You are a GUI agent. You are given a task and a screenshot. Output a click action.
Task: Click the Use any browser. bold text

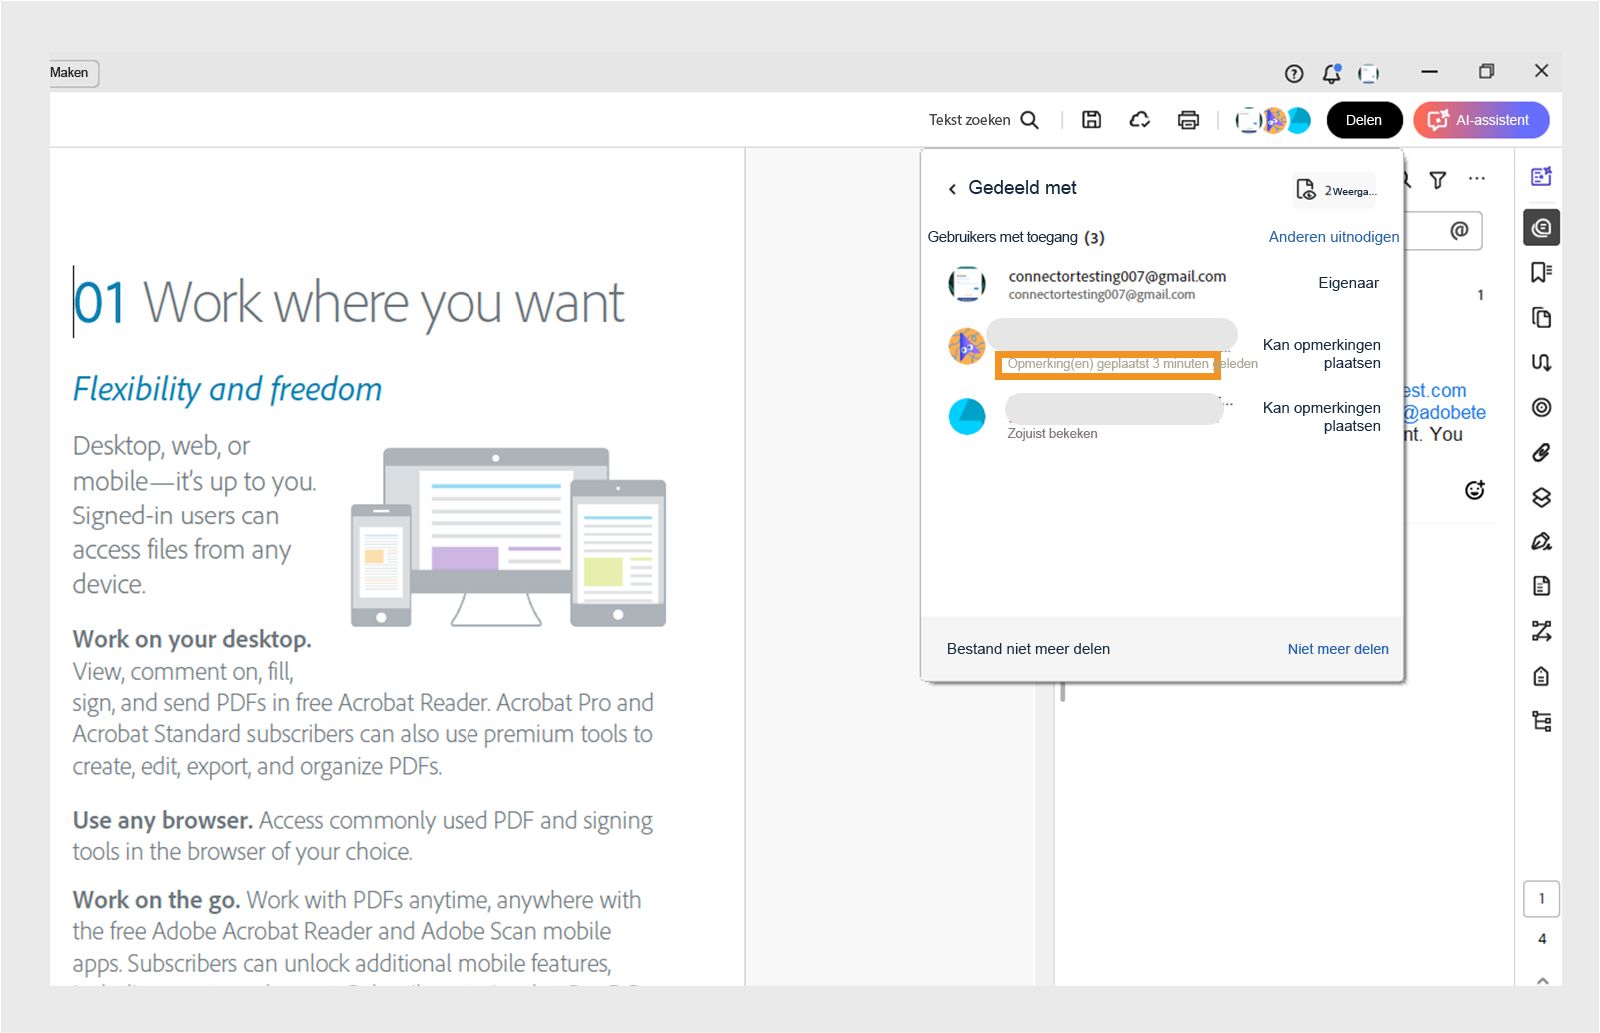pos(163,820)
